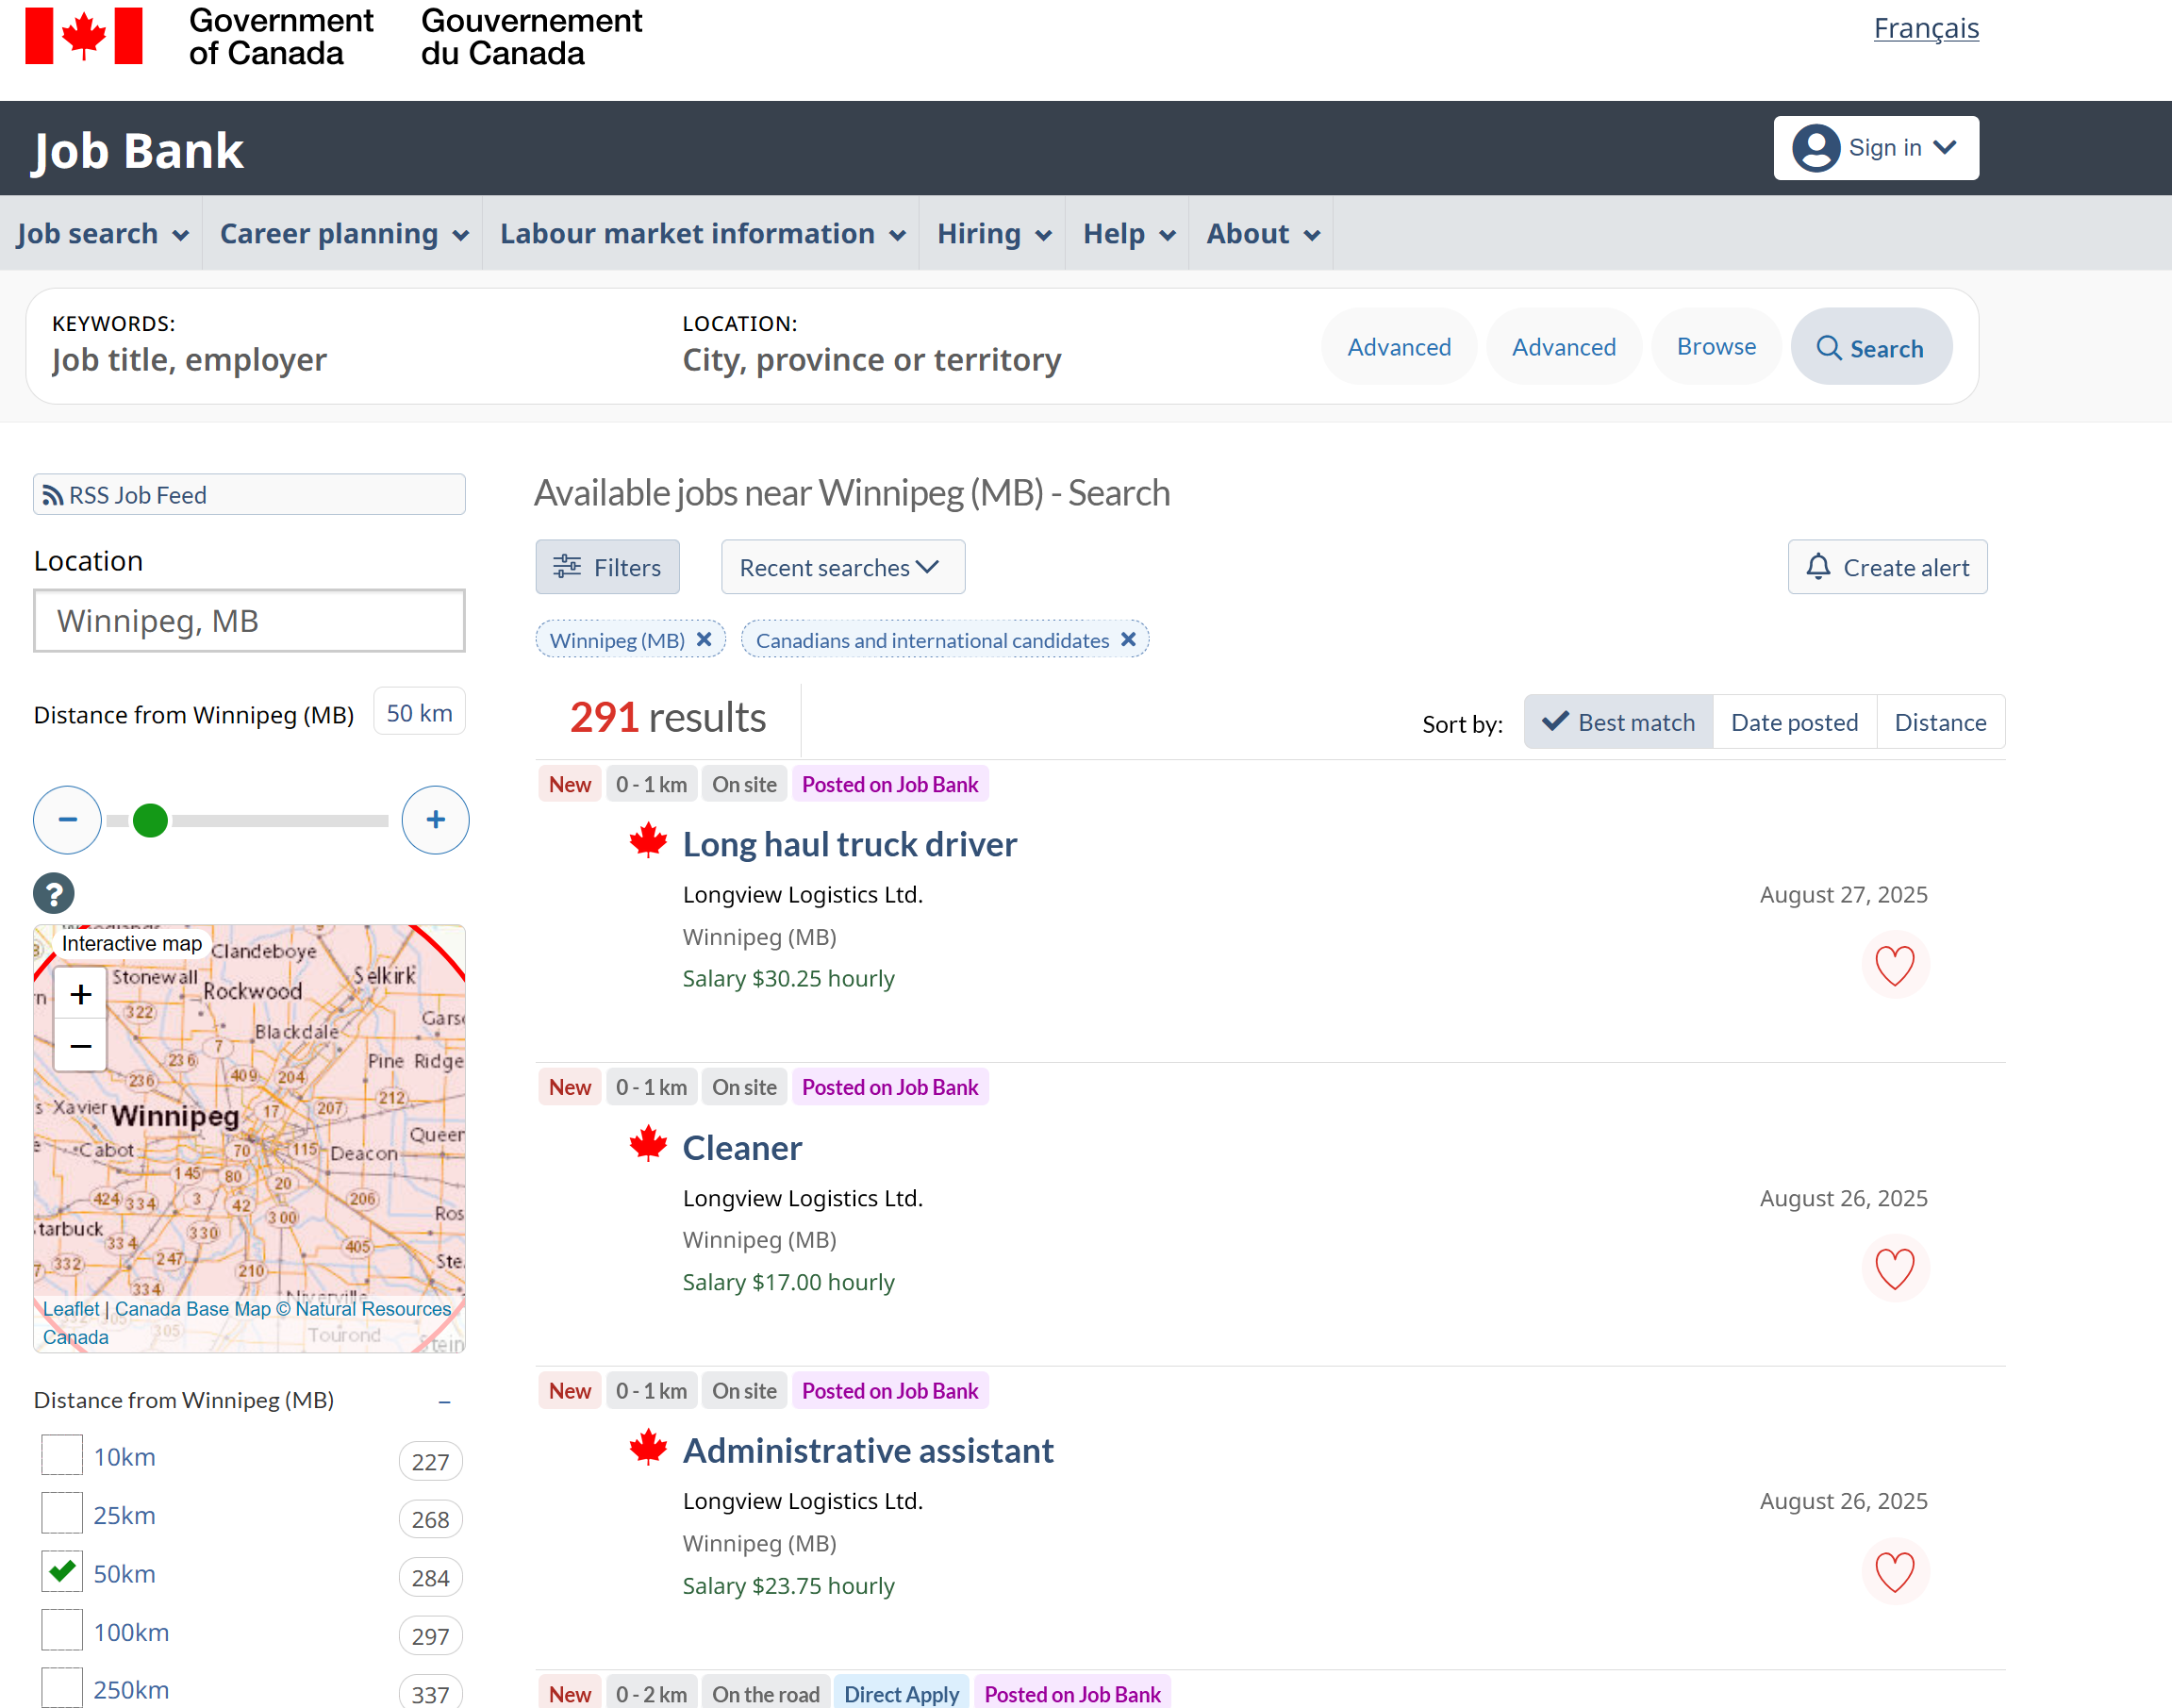
Task: Zoom in on the interactive map
Action: [81, 994]
